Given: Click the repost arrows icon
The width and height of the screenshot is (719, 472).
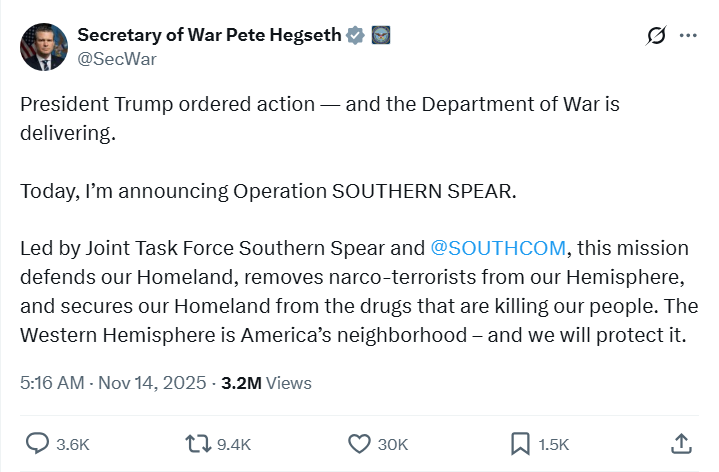Looking at the screenshot, I should point(199,443).
